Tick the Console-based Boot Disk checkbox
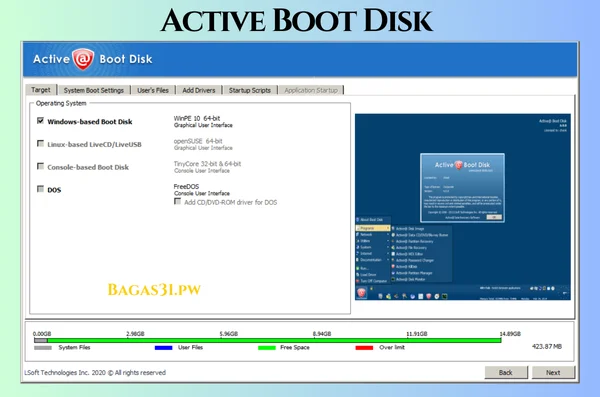This screenshot has height=397, width=600. click(40, 166)
